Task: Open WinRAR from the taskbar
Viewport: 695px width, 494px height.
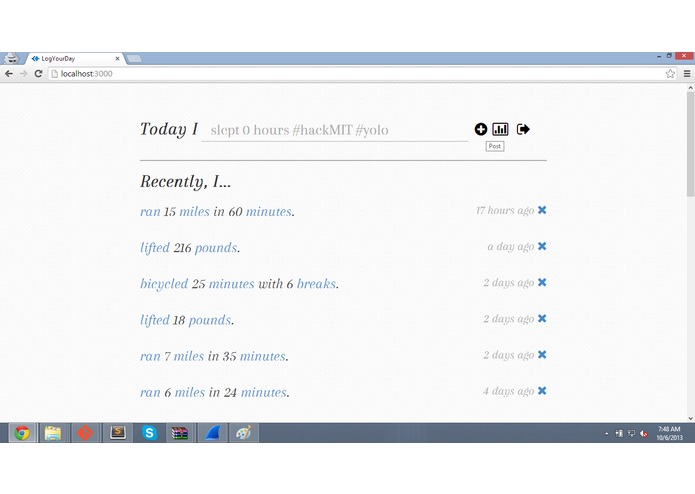Action: 180,432
